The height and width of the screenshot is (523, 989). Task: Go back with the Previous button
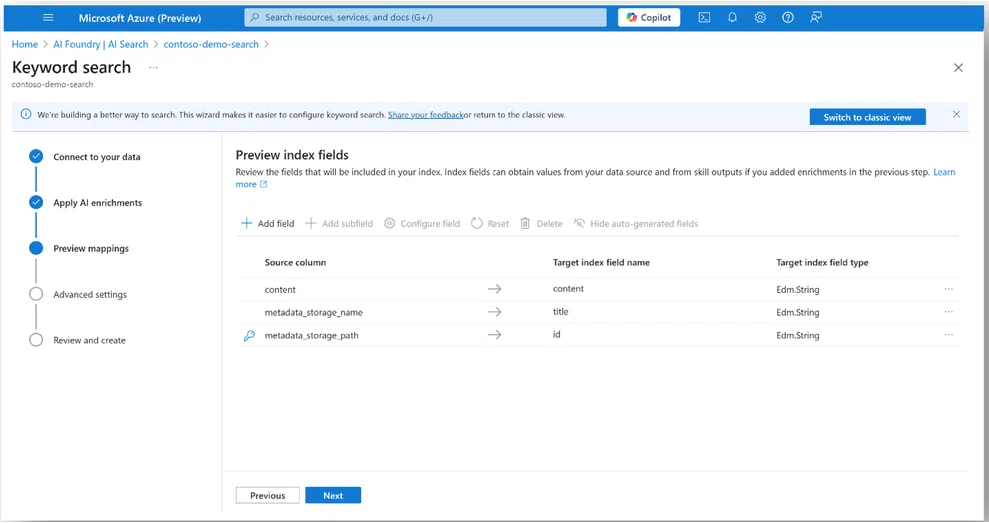[267, 495]
